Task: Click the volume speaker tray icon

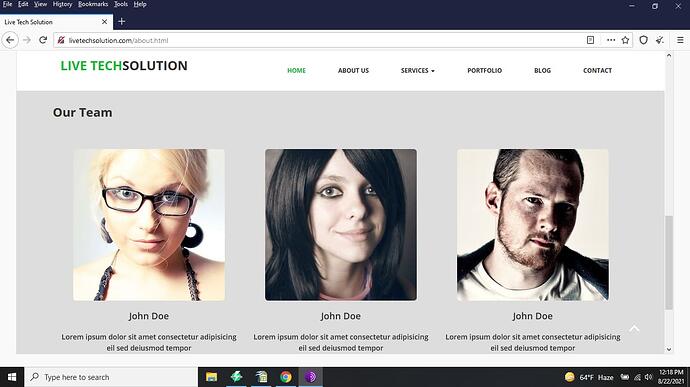Action: pos(648,377)
